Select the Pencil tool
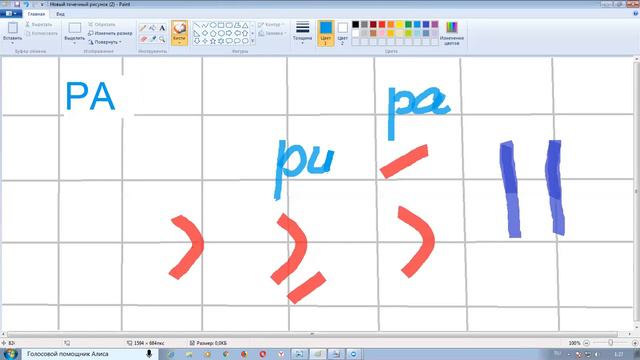 click(143, 28)
